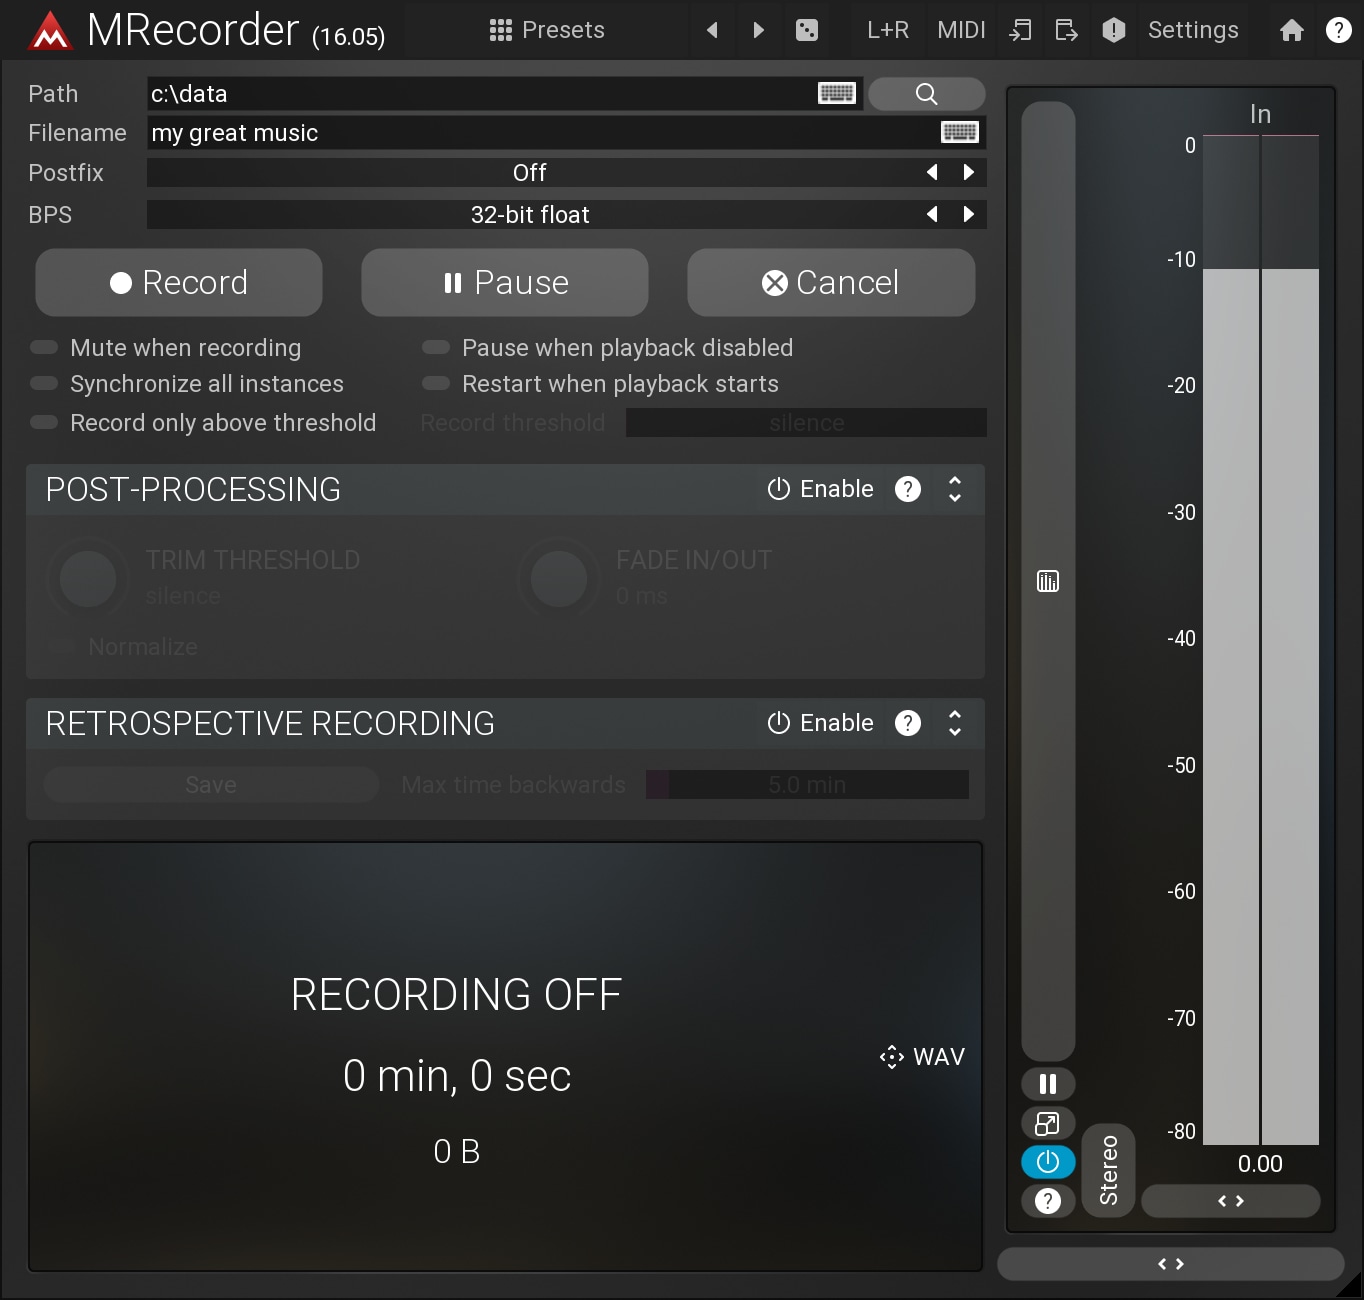This screenshot has height=1300, width=1364.
Task: Select the previous BPS option arrow
Action: tap(932, 214)
